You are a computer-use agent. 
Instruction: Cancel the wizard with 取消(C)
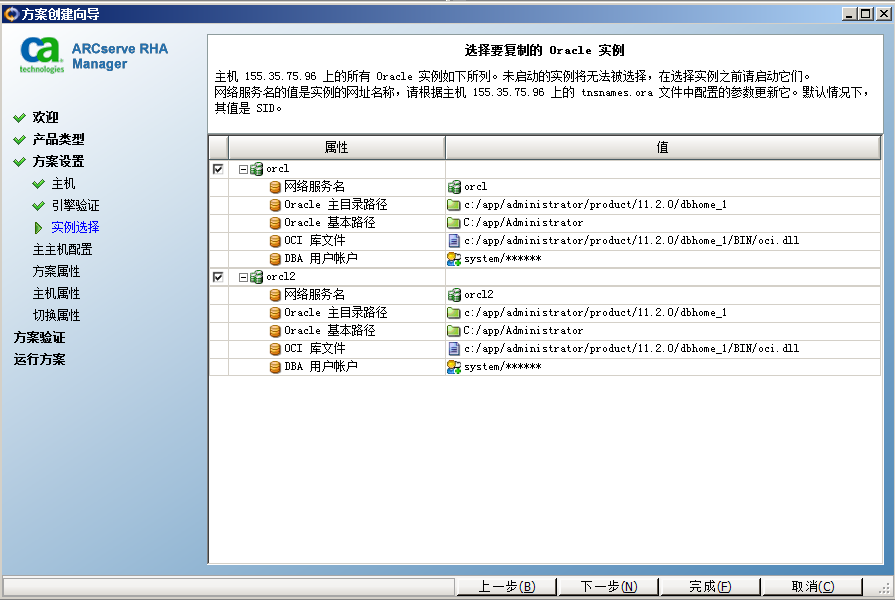coord(812,586)
